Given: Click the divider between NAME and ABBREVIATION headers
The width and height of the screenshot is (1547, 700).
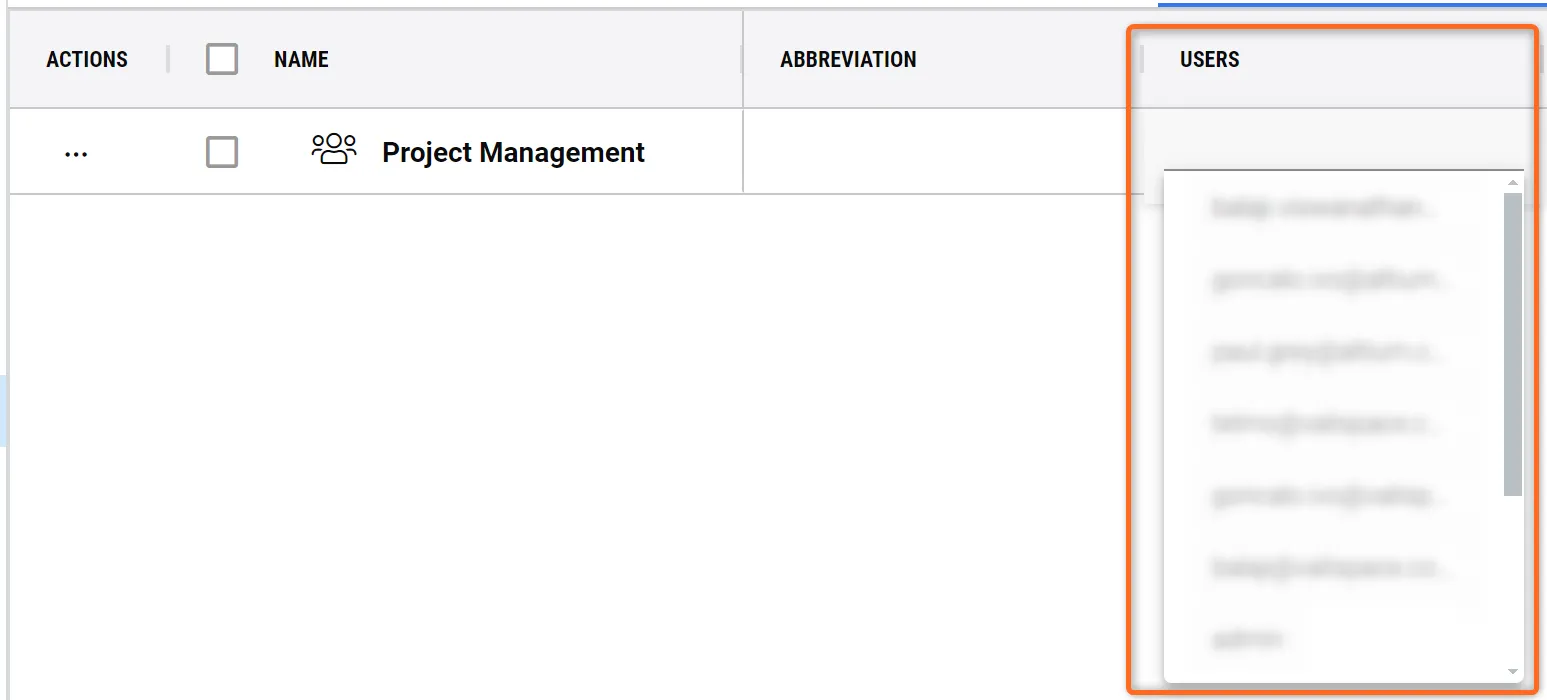Looking at the screenshot, I should [x=742, y=60].
